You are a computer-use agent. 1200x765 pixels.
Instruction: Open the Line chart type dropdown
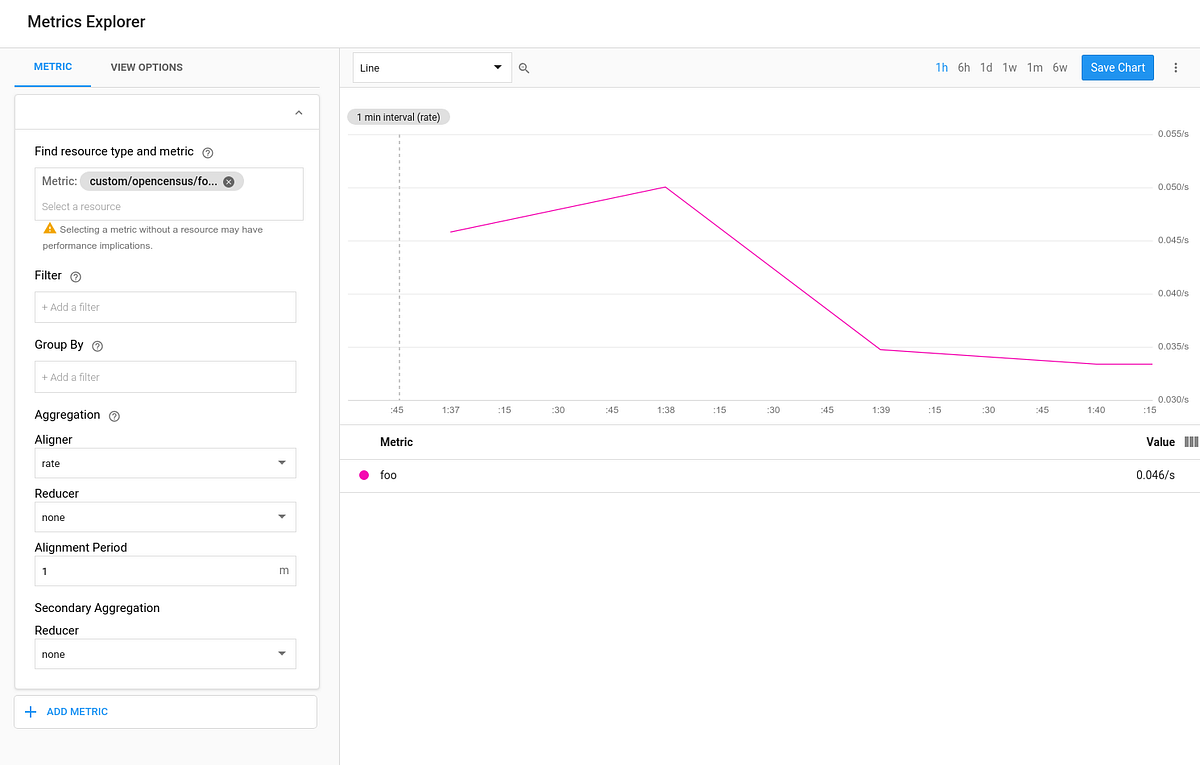pos(431,67)
